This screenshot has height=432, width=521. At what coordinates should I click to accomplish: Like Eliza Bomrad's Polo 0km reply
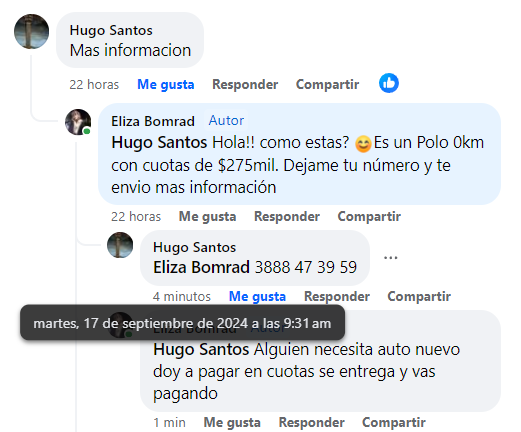(207, 216)
